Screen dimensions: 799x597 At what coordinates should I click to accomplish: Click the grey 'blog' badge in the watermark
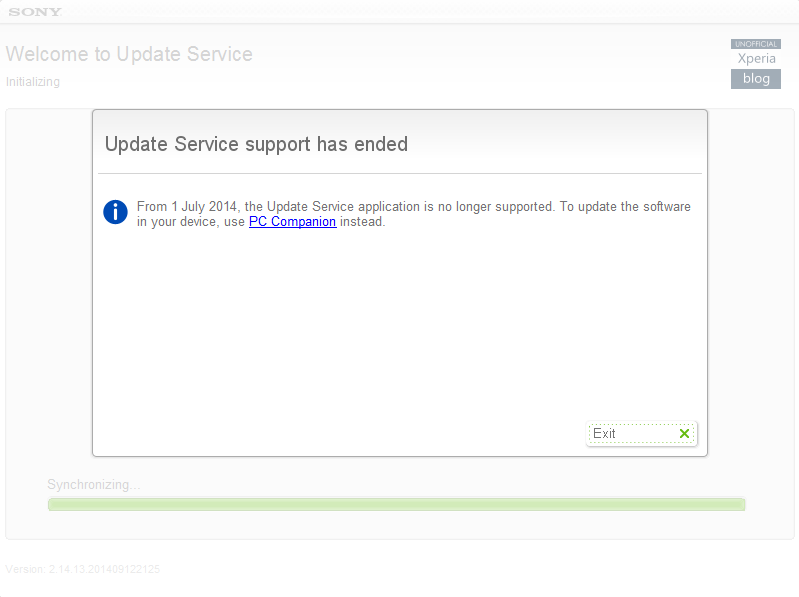click(x=756, y=79)
